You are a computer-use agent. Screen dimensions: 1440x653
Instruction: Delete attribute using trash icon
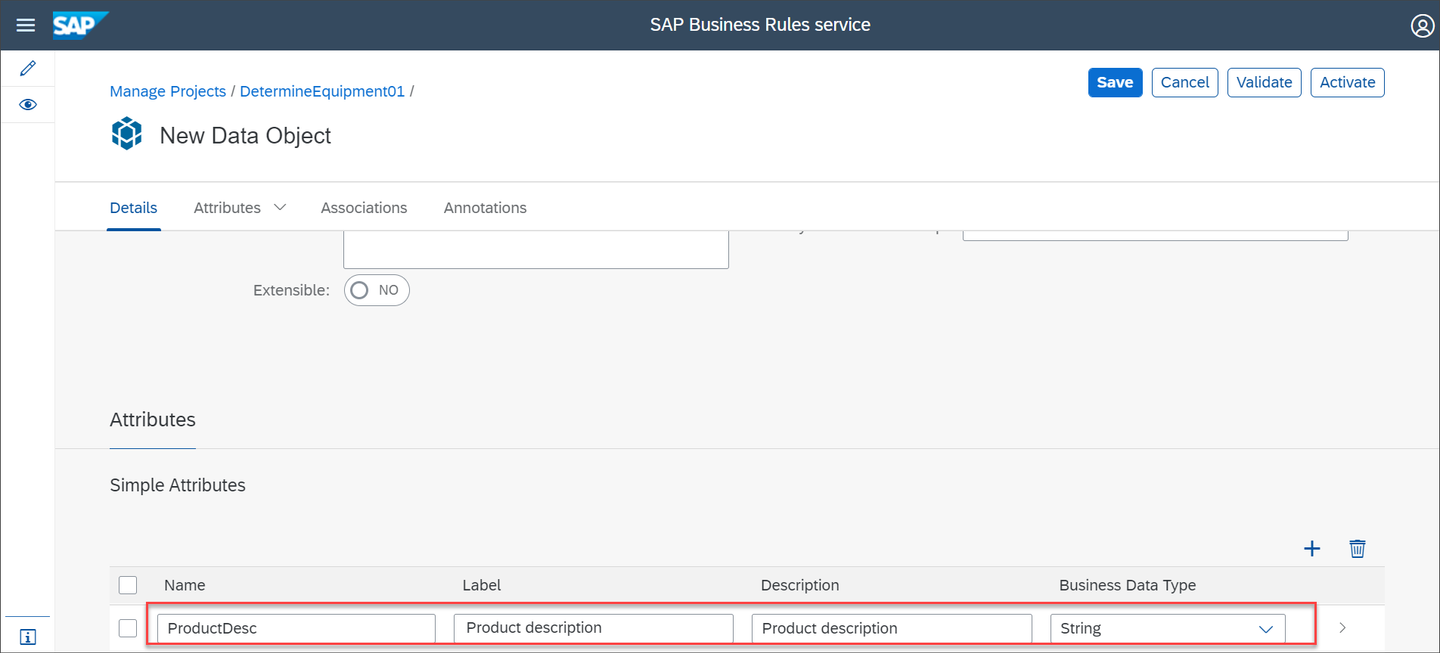tap(1357, 548)
